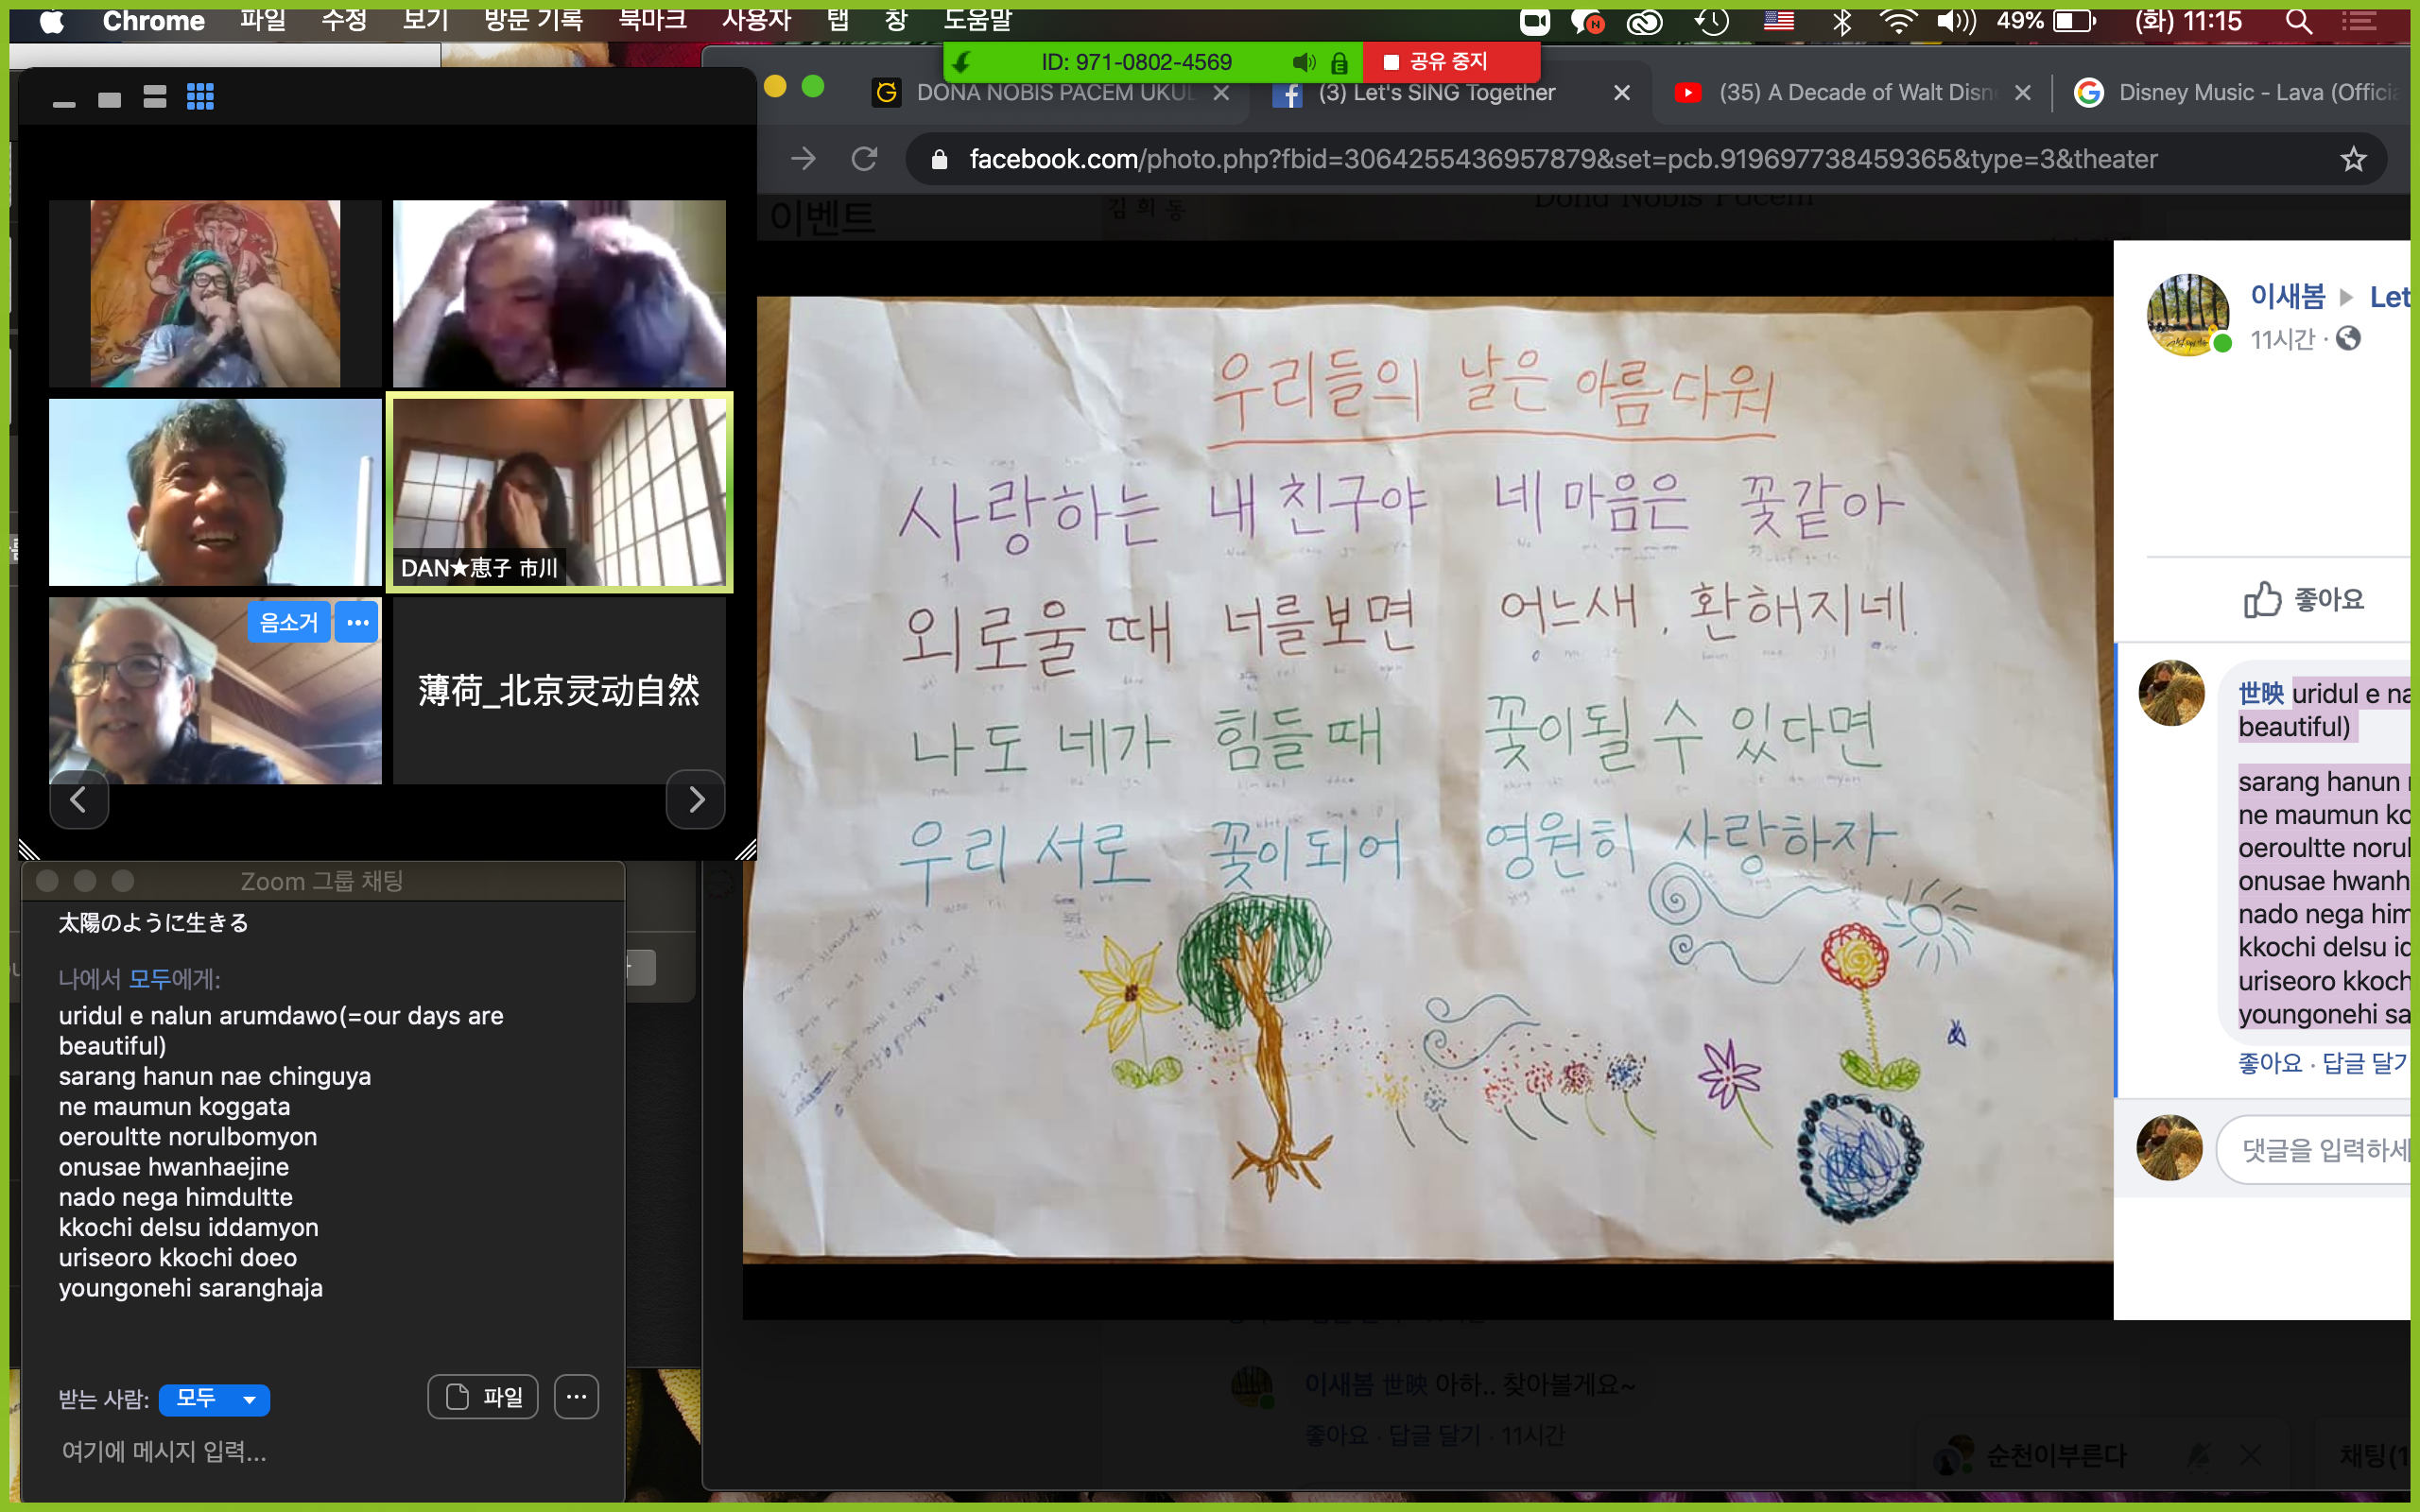This screenshot has height=1512, width=2420.
Task: Open more options on muted participant
Action: tap(357, 622)
